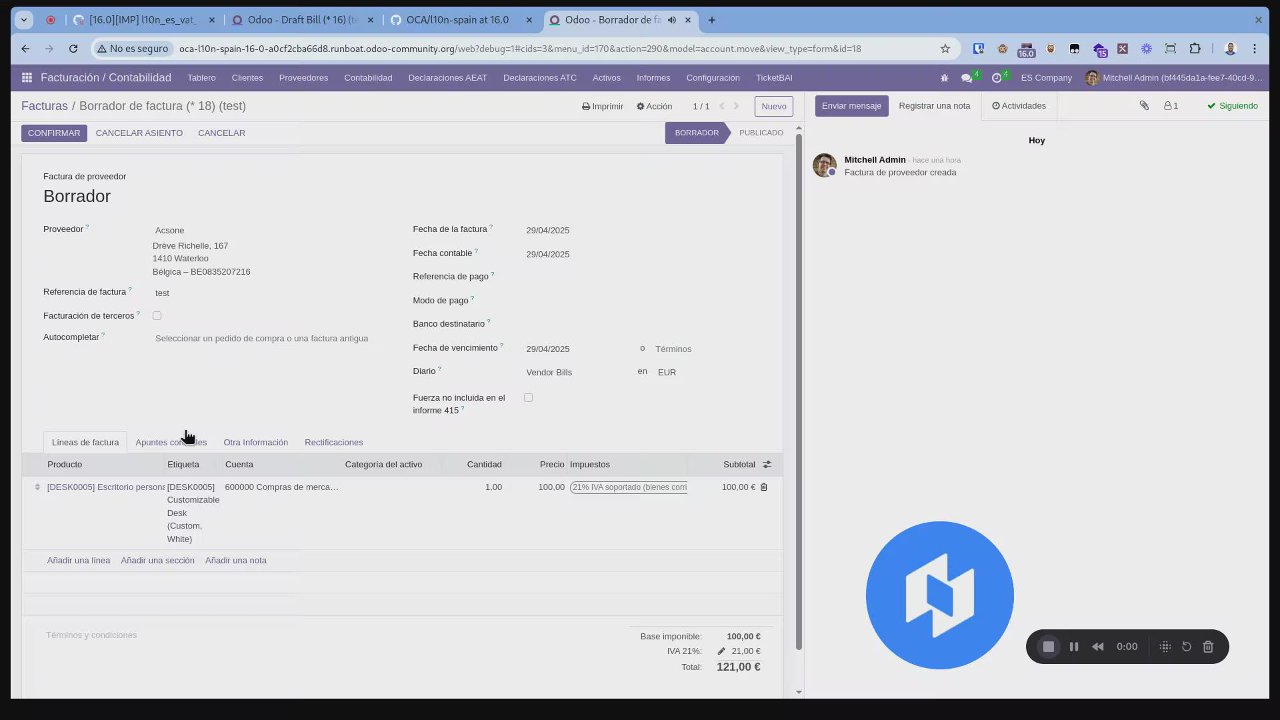Go to the next record arrow
This screenshot has height=720, width=1280.
[x=737, y=106]
